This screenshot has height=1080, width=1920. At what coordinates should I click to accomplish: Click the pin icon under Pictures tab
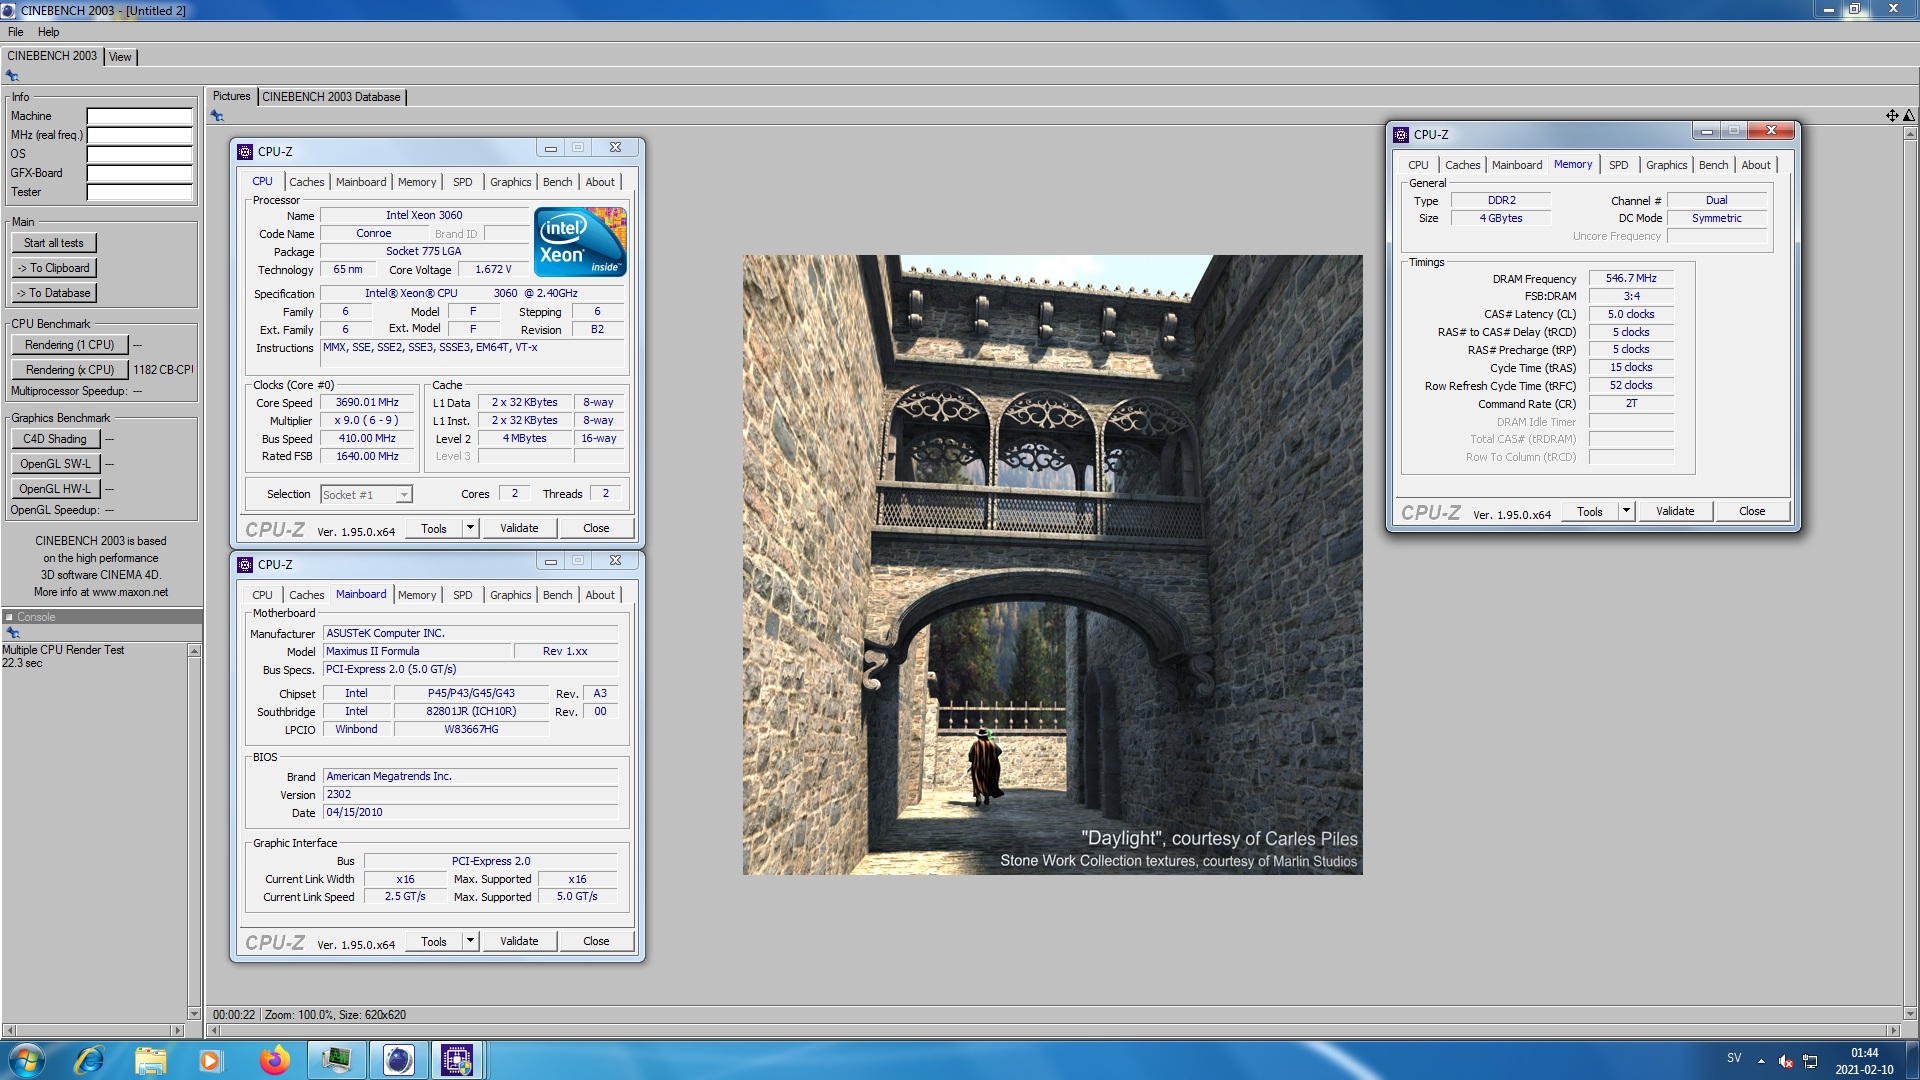(217, 116)
